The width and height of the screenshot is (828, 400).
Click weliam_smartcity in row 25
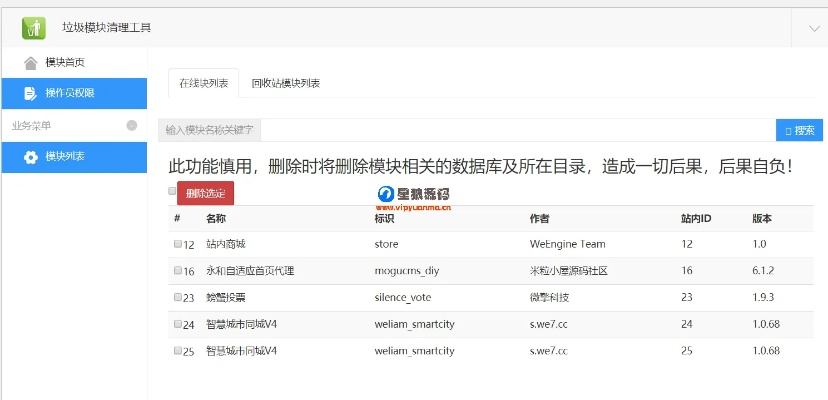click(415, 351)
